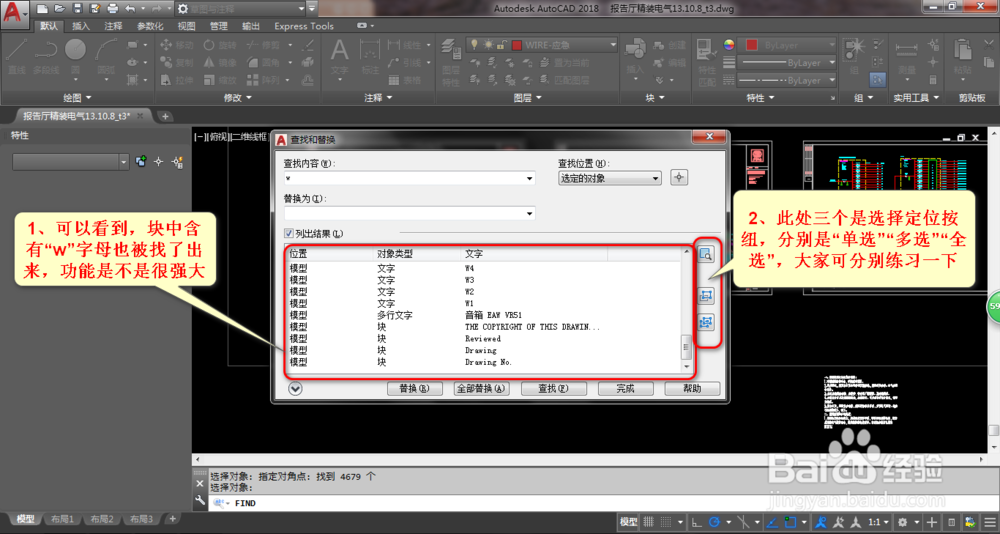This screenshot has width=1000, height=534.
Task: Toggle PICKADD mode in properties palette
Action: (x=141, y=162)
